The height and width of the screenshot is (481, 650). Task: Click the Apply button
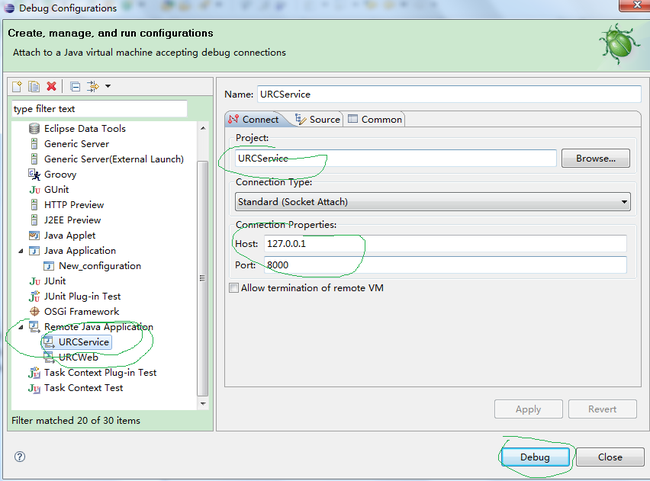point(528,409)
